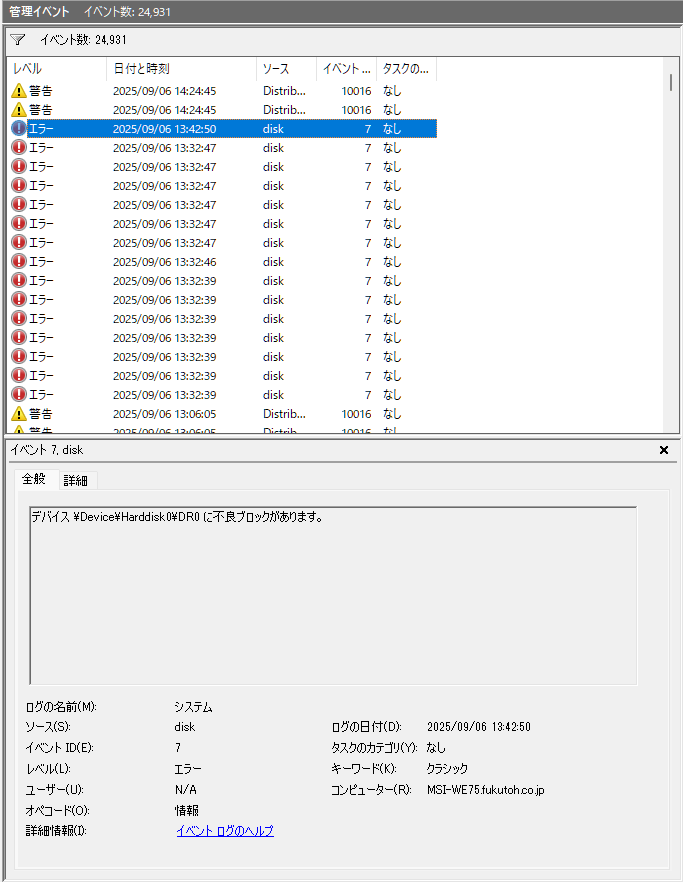Click the warning icon of the fully visible 13:06:05 event
This screenshot has height=882, width=684.
[x=19, y=414]
